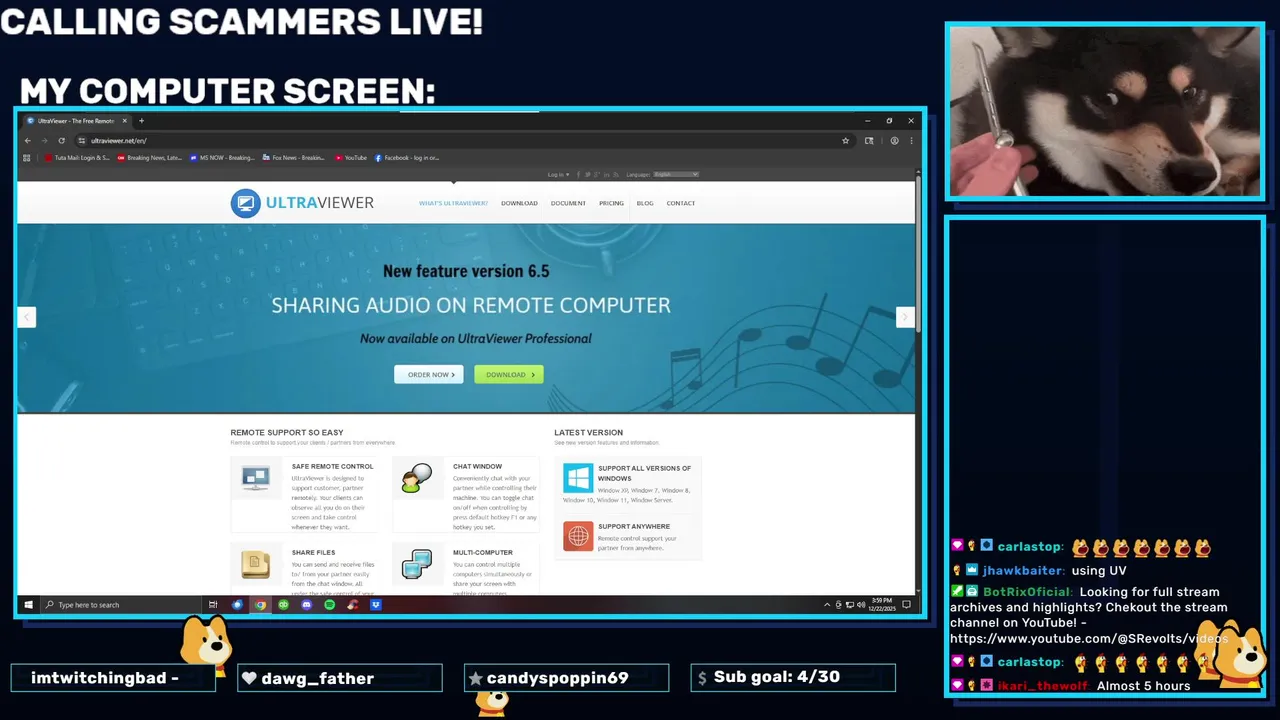Click the Chat Window heading
This screenshot has width=1280, height=720.
point(477,467)
